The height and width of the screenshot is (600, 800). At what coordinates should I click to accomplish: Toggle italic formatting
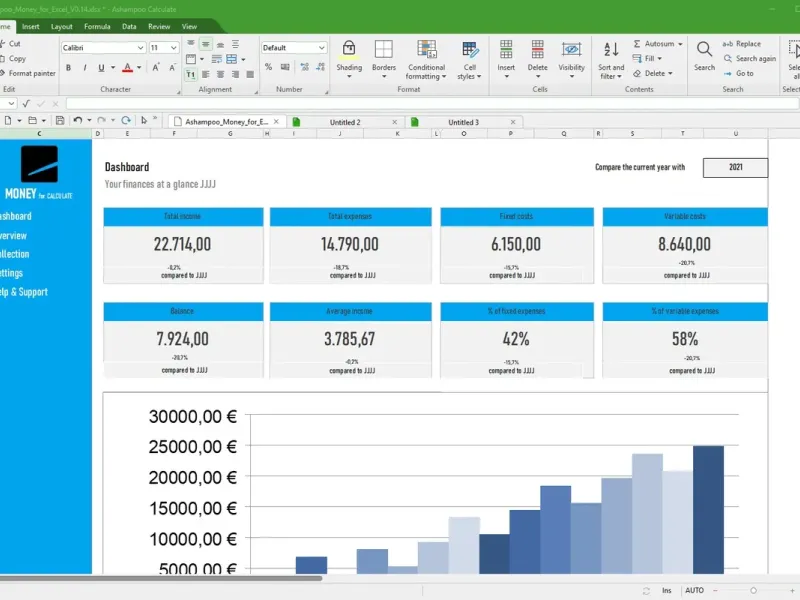click(x=85, y=68)
